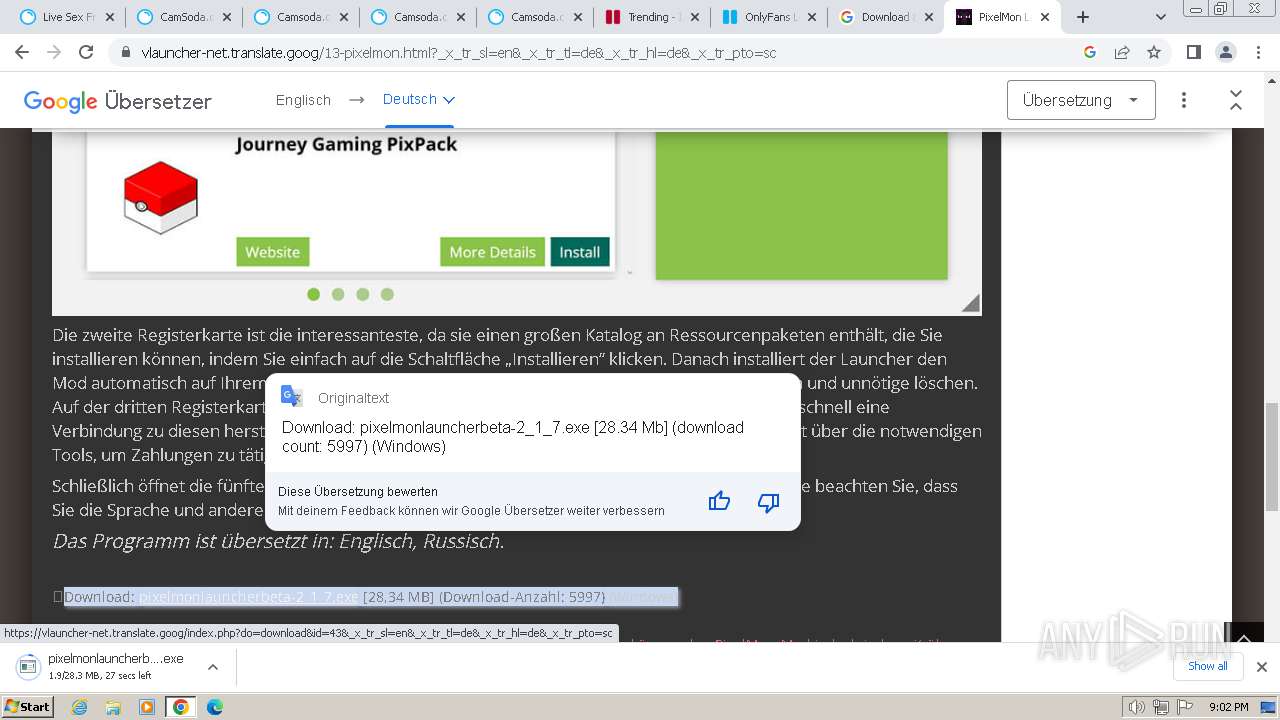Open Google Übersetzer more options menu

click(1184, 100)
